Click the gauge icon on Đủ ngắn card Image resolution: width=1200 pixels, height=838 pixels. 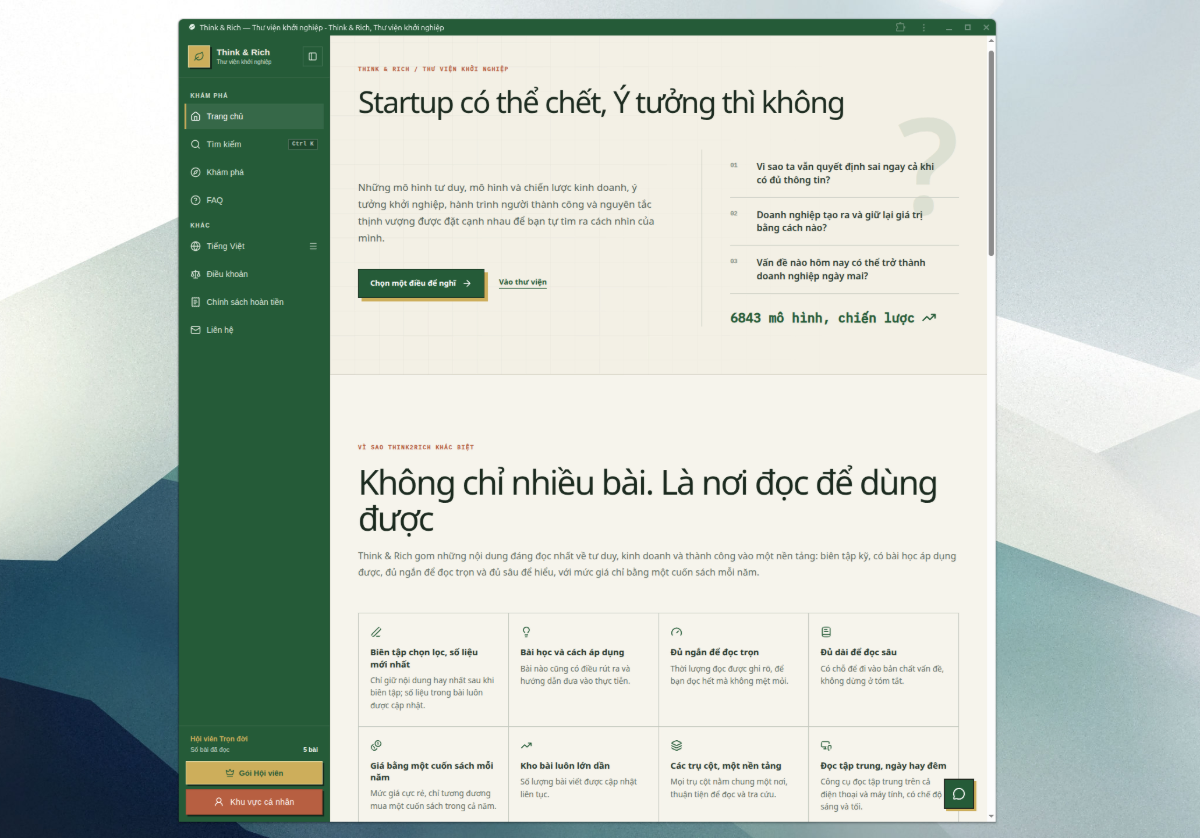[x=676, y=632]
